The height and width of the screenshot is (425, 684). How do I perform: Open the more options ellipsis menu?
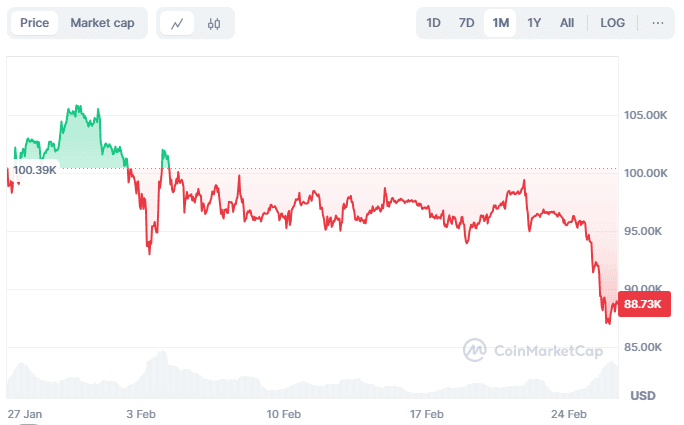(657, 23)
